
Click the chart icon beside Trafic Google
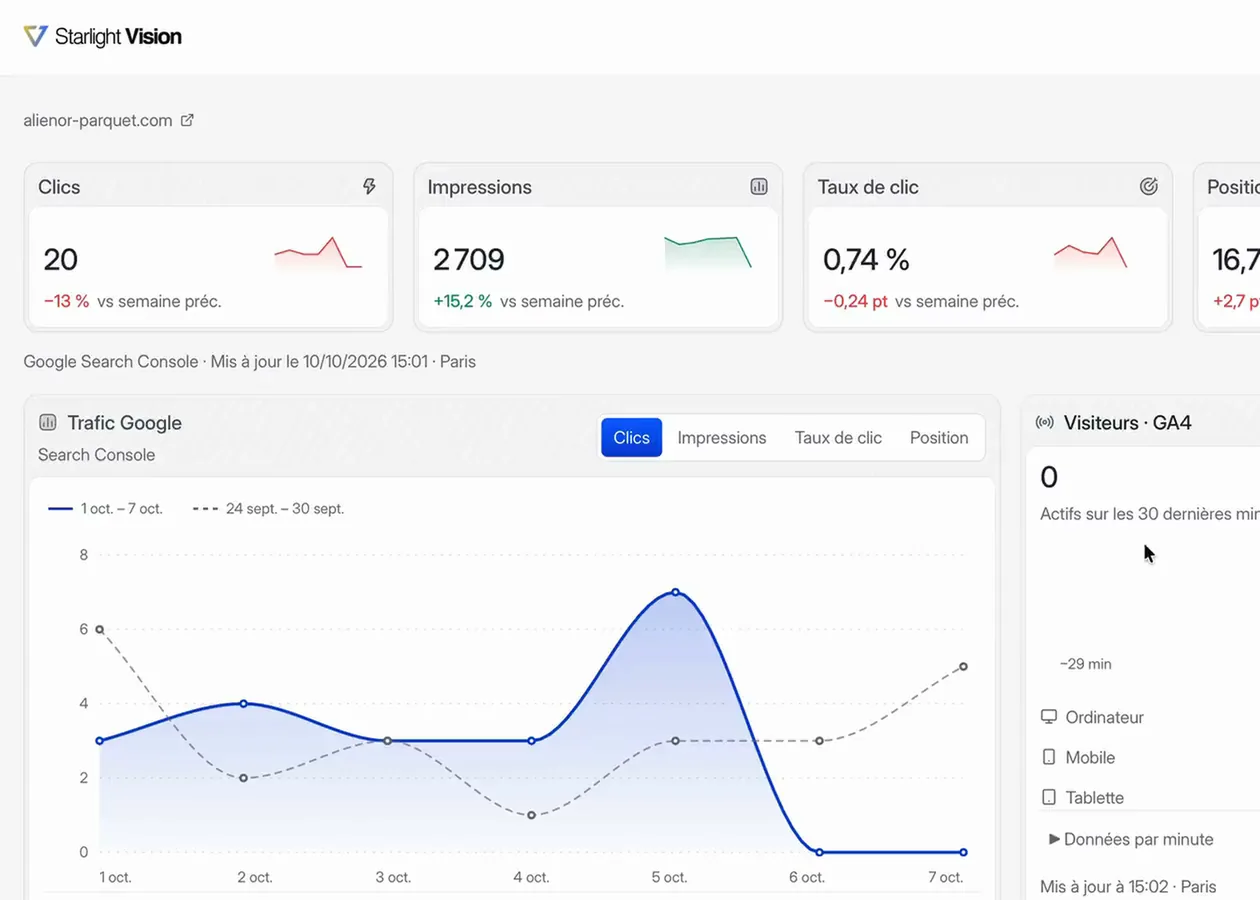coord(47,423)
